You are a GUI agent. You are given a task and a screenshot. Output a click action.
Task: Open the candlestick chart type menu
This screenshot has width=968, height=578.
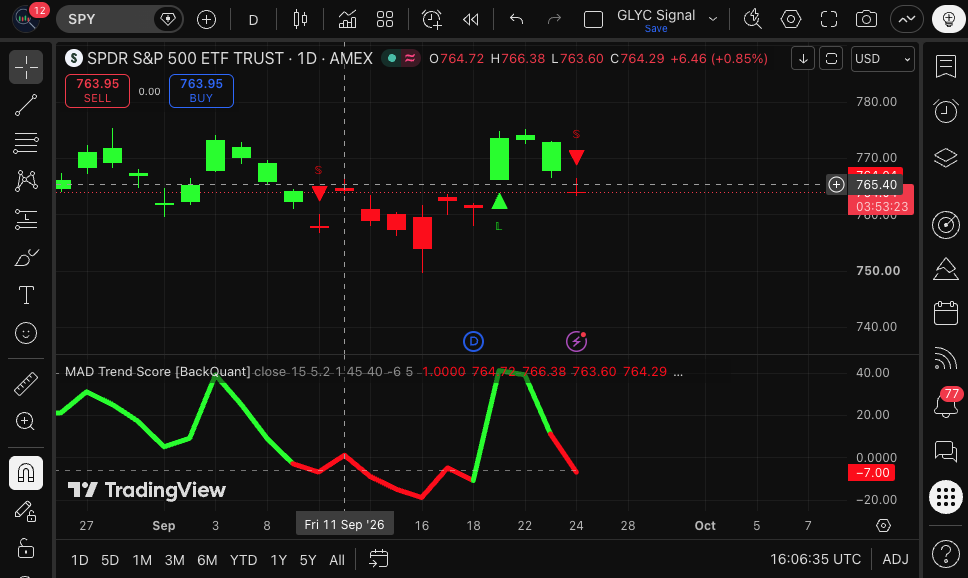(x=300, y=20)
